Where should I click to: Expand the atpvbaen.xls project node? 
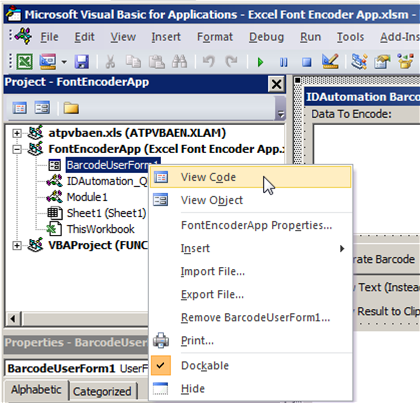[16, 133]
